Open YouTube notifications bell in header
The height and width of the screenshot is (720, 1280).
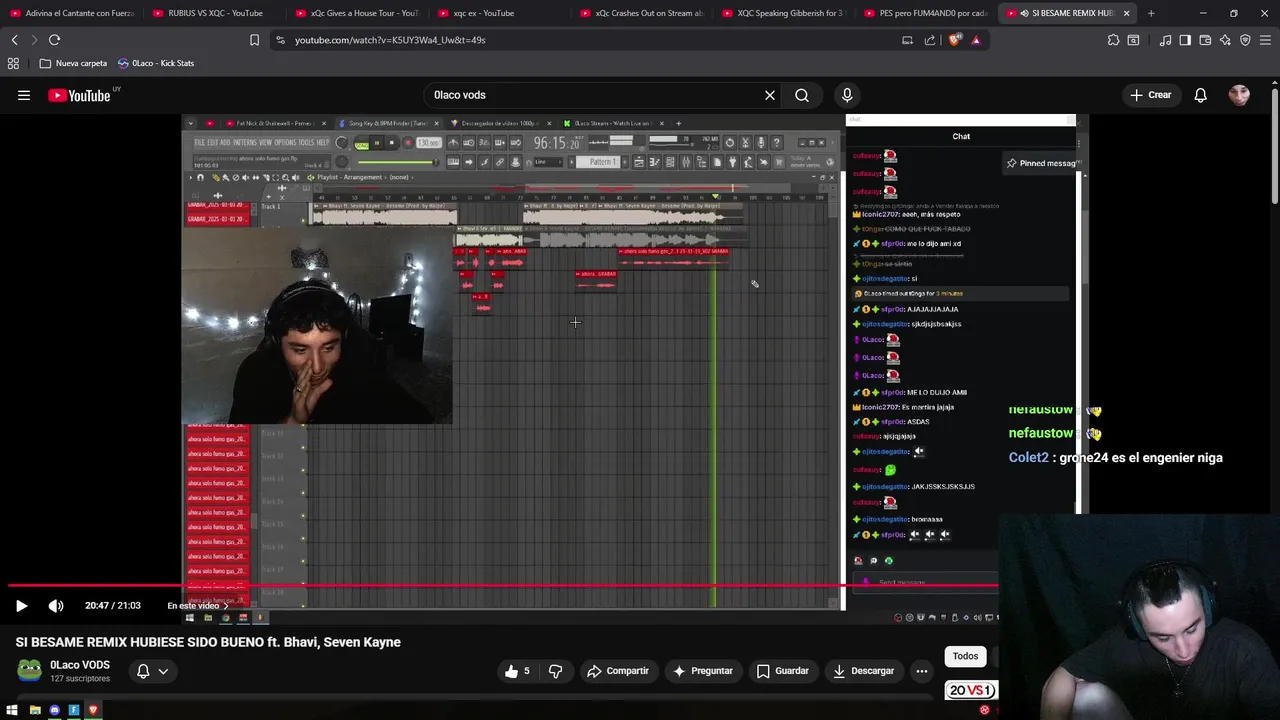pyautogui.click(x=1201, y=95)
